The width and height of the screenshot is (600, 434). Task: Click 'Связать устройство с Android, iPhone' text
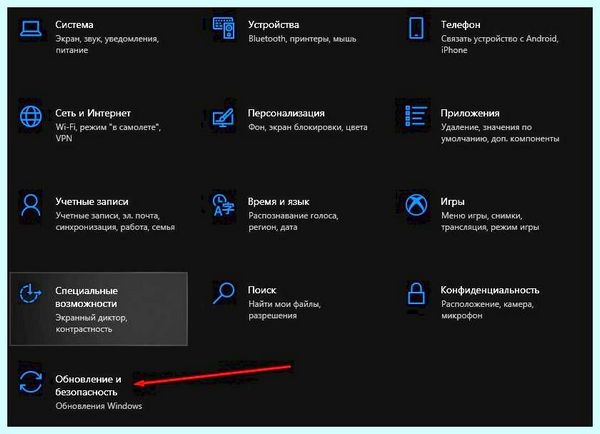point(500,44)
